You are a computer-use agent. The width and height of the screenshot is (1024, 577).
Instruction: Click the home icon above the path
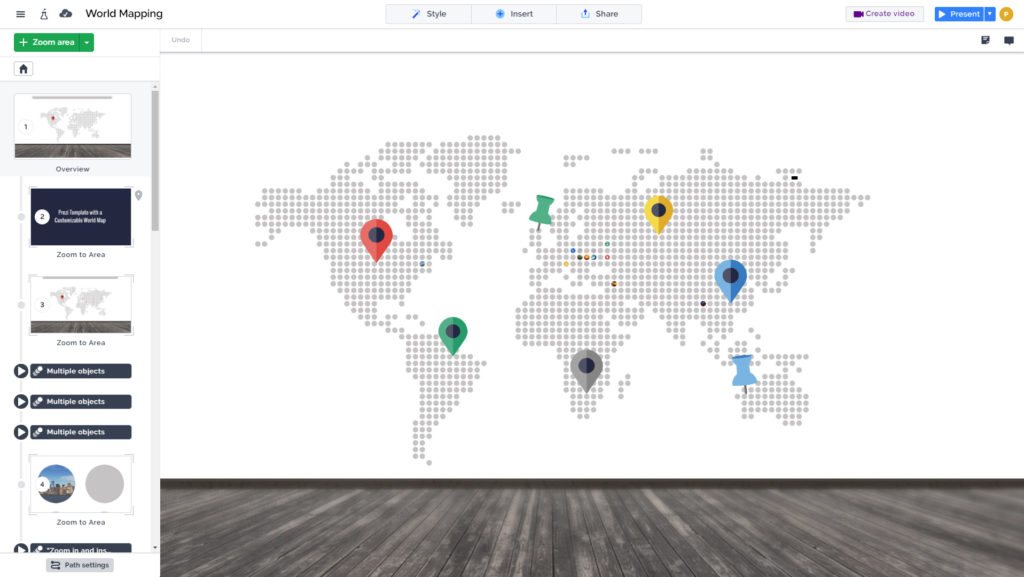24,69
